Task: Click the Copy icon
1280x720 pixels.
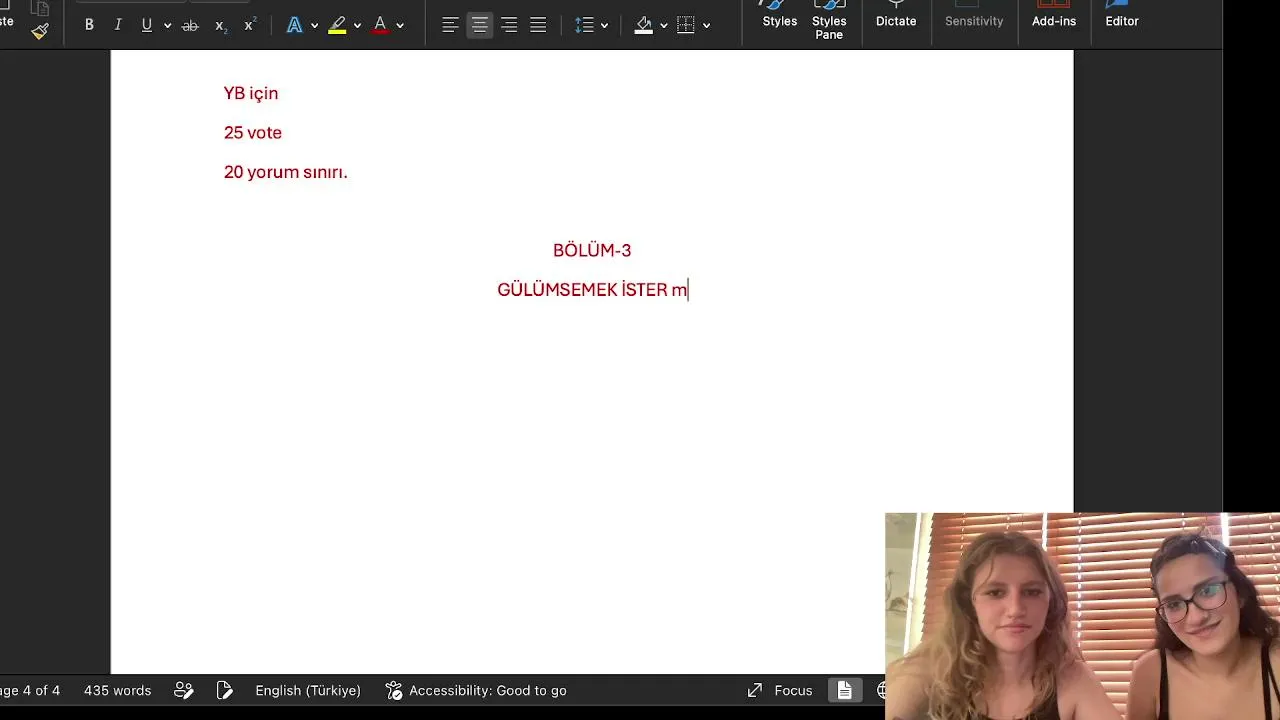Action: (40, 6)
